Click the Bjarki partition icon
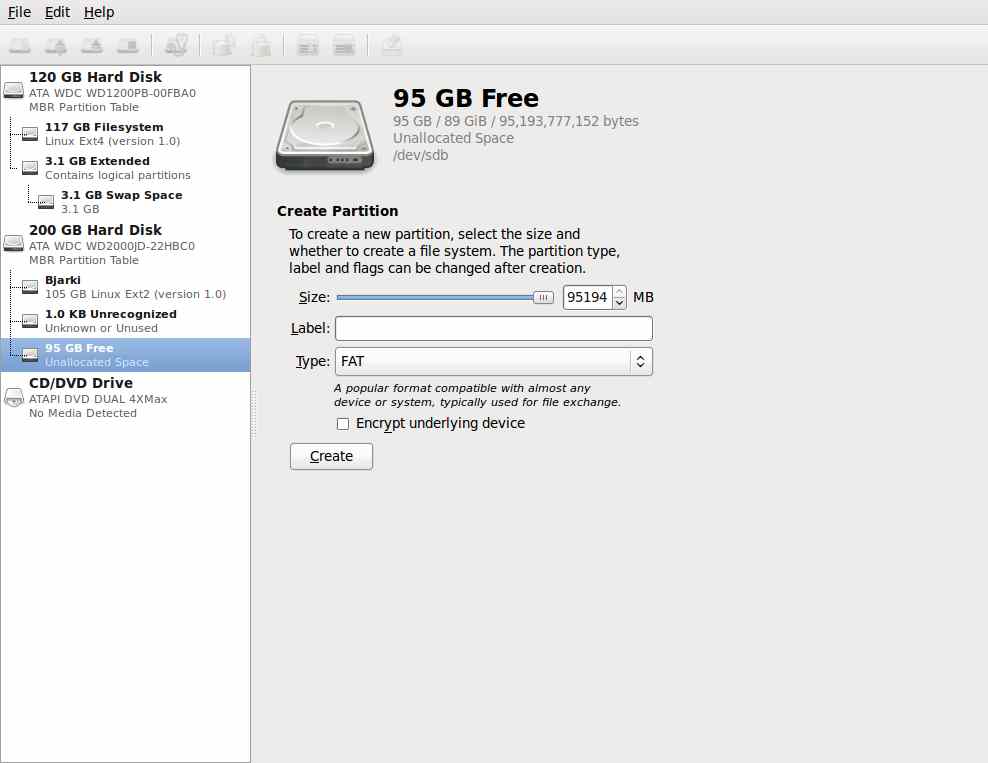The image size is (988, 763). coord(30,287)
